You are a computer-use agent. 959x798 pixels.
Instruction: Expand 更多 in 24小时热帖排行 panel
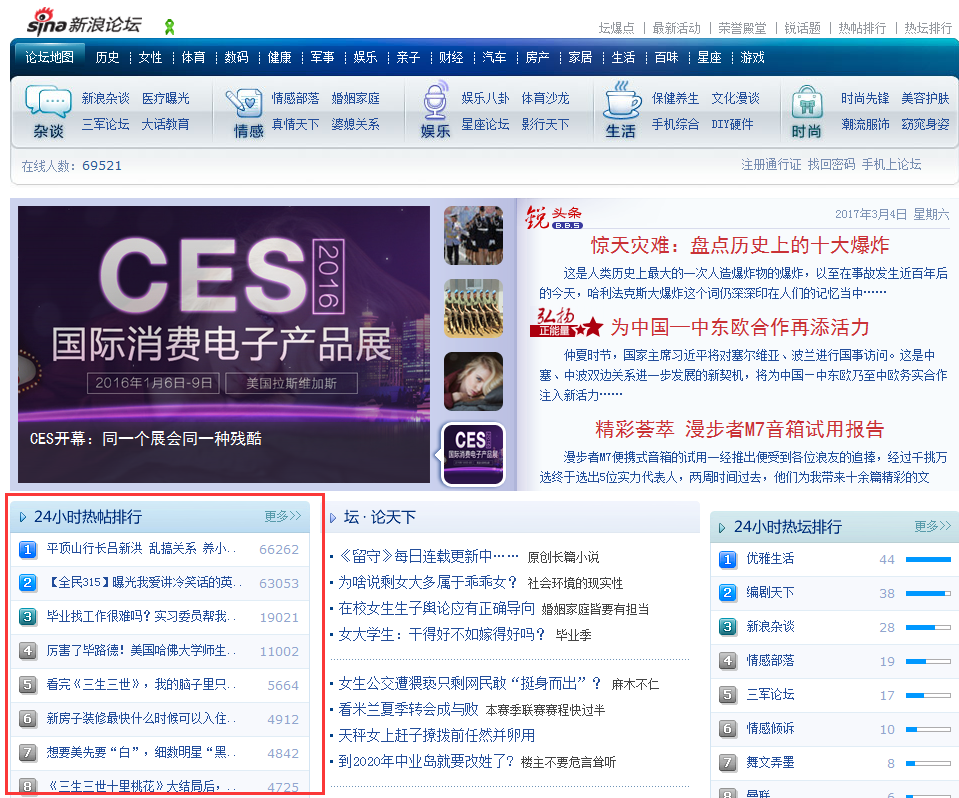click(x=282, y=516)
